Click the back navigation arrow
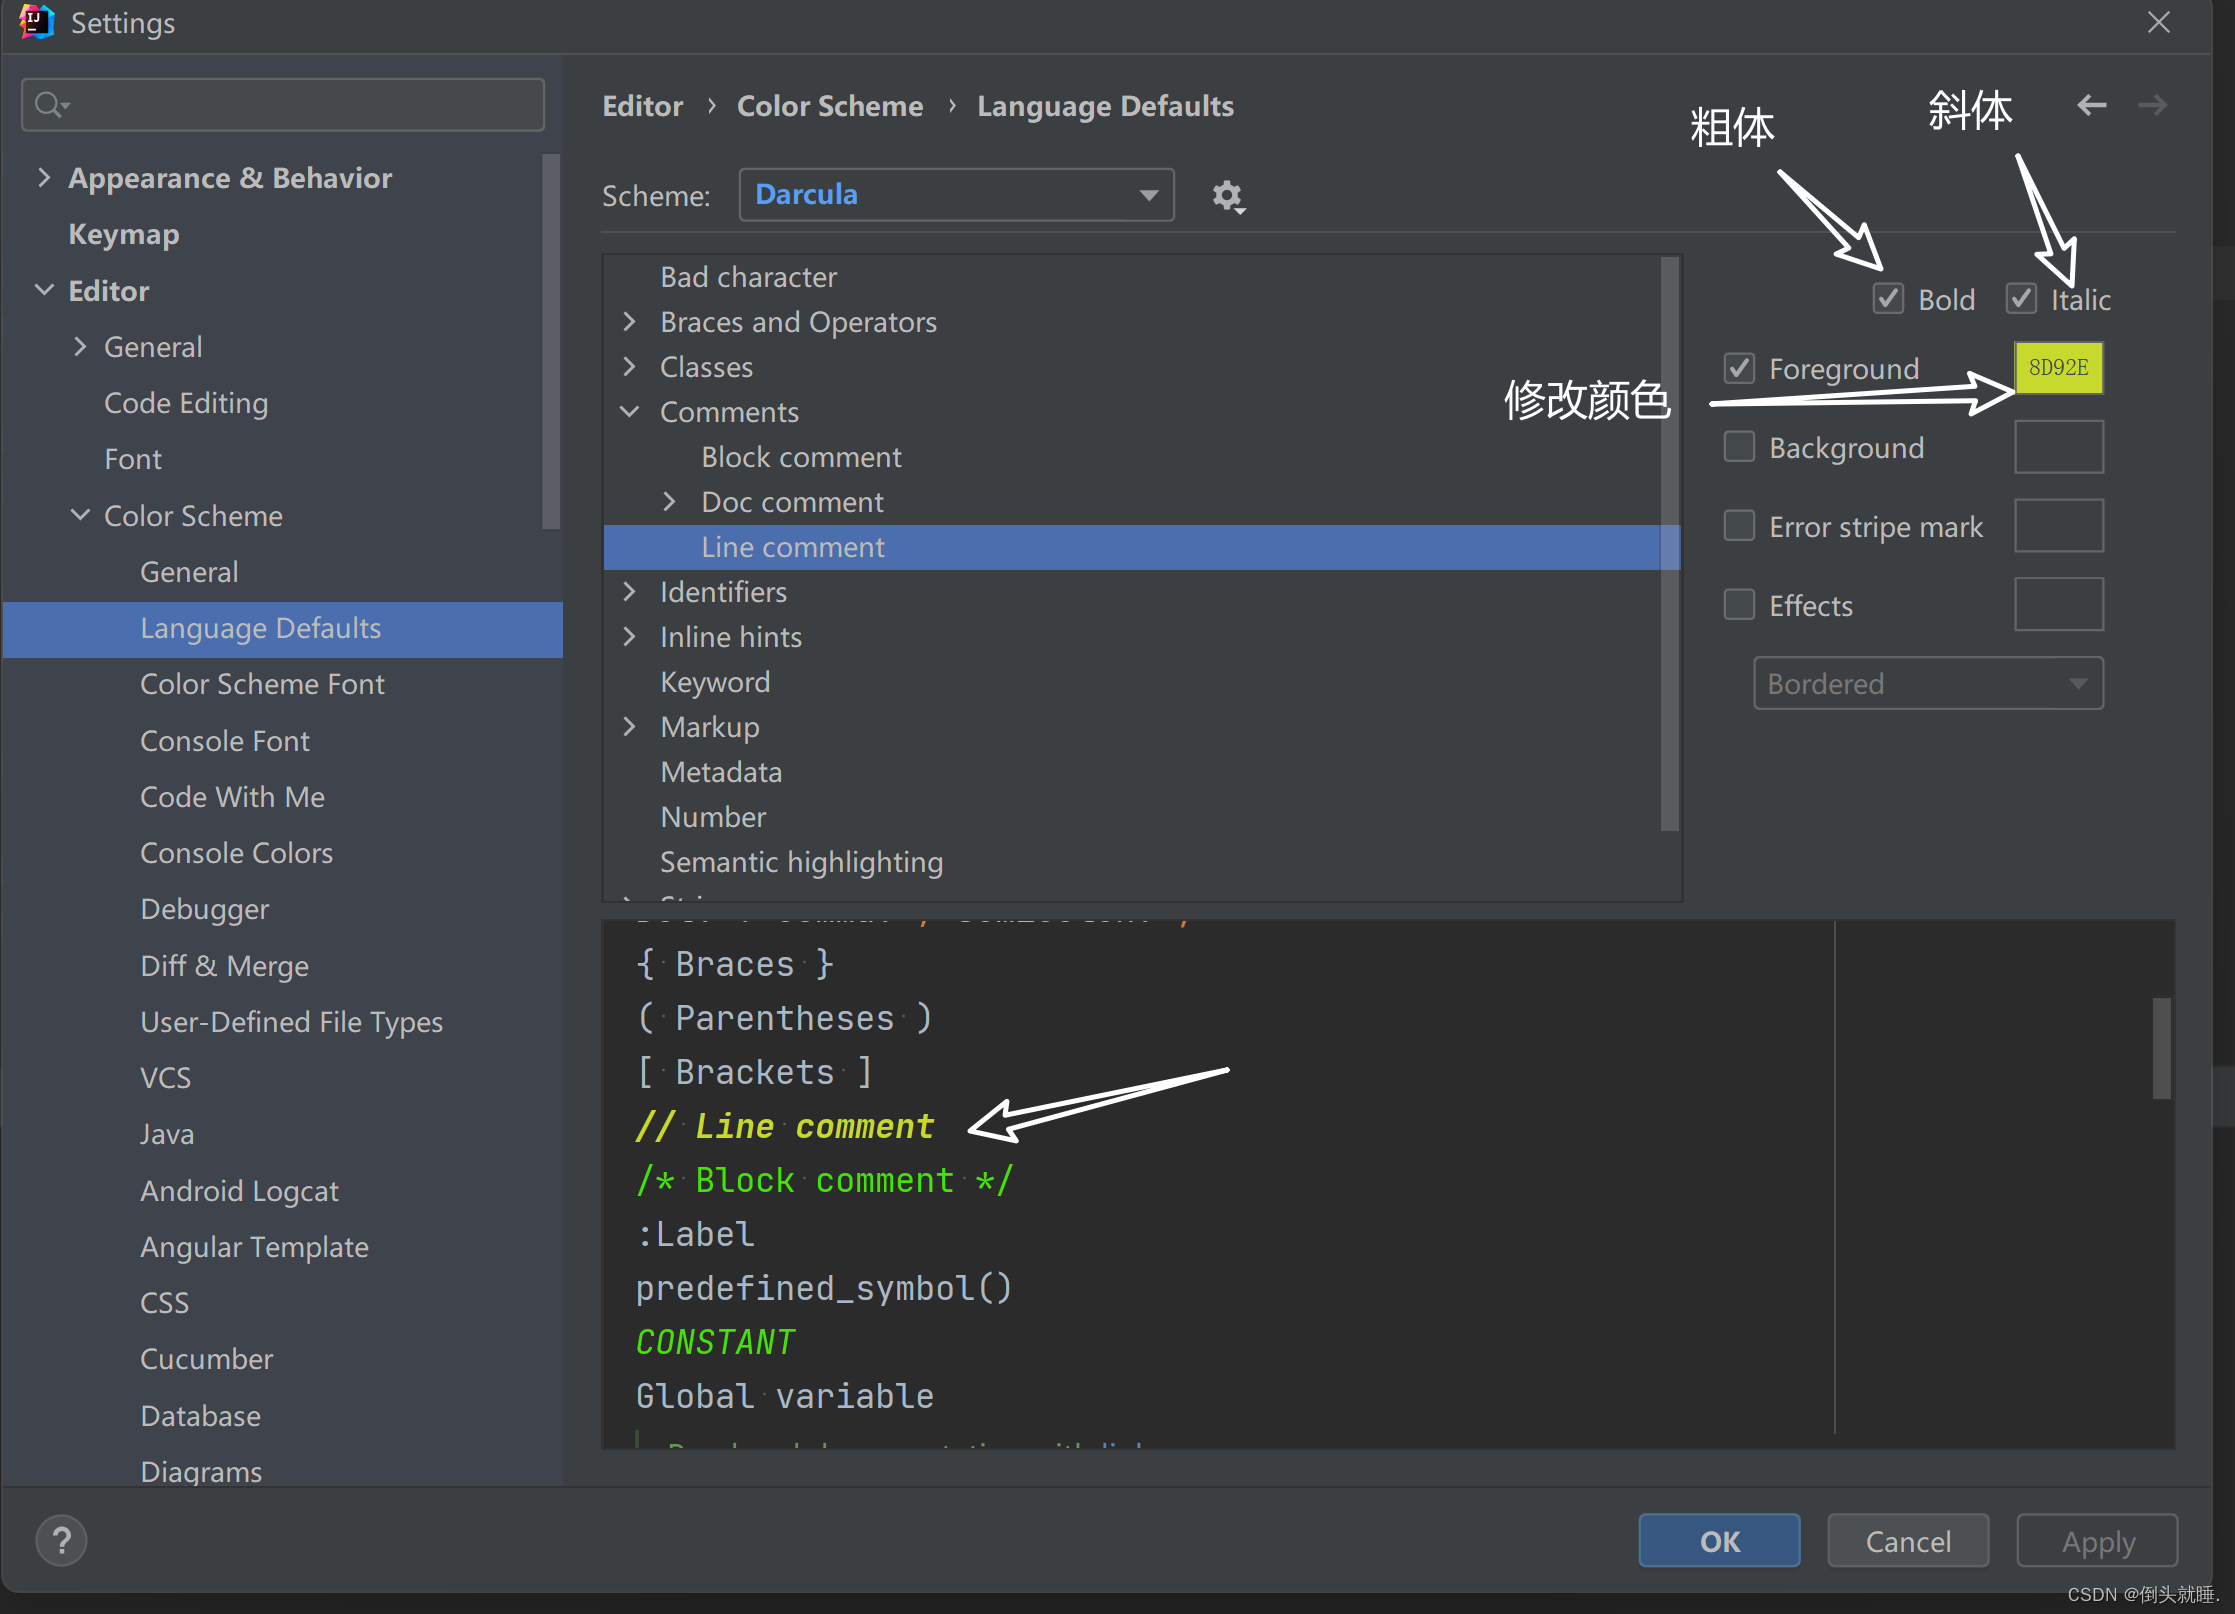Viewport: 2235px width, 1614px height. click(x=2091, y=105)
